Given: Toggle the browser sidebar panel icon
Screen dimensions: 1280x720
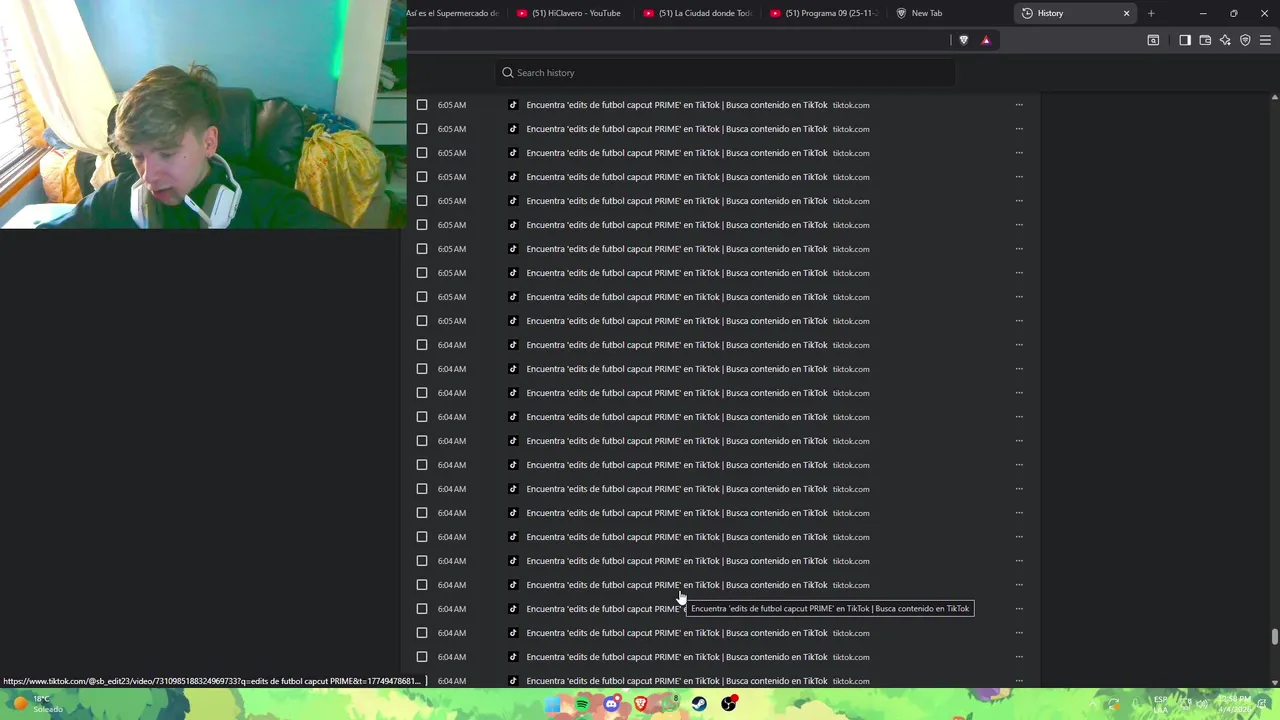Looking at the screenshot, I should tap(1185, 40).
